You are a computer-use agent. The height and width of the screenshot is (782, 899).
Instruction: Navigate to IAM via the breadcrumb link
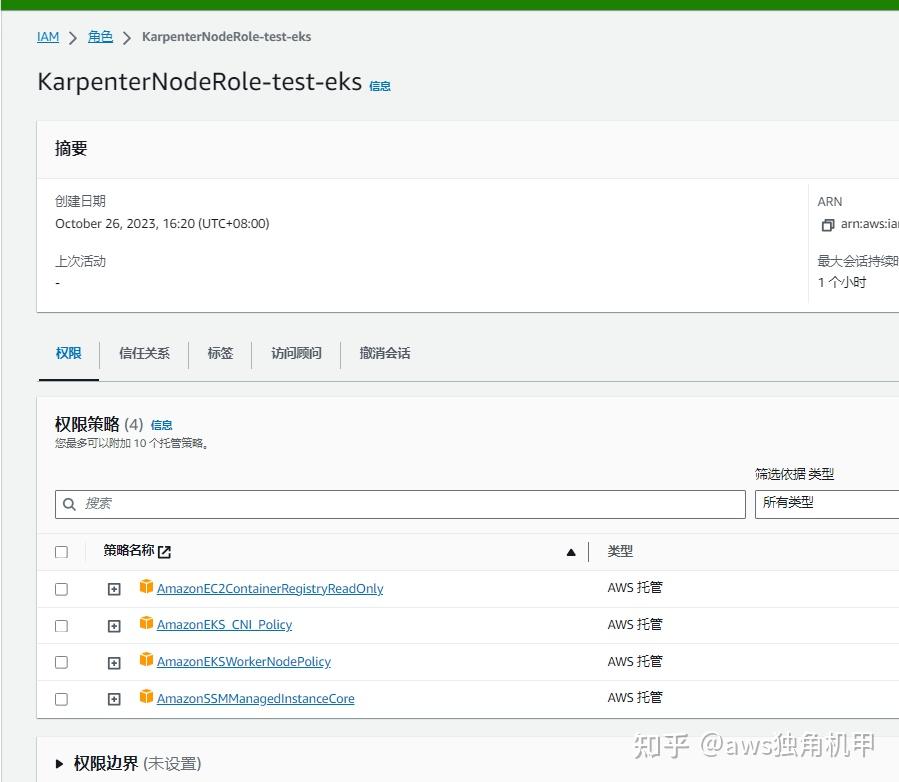coord(47,36)
